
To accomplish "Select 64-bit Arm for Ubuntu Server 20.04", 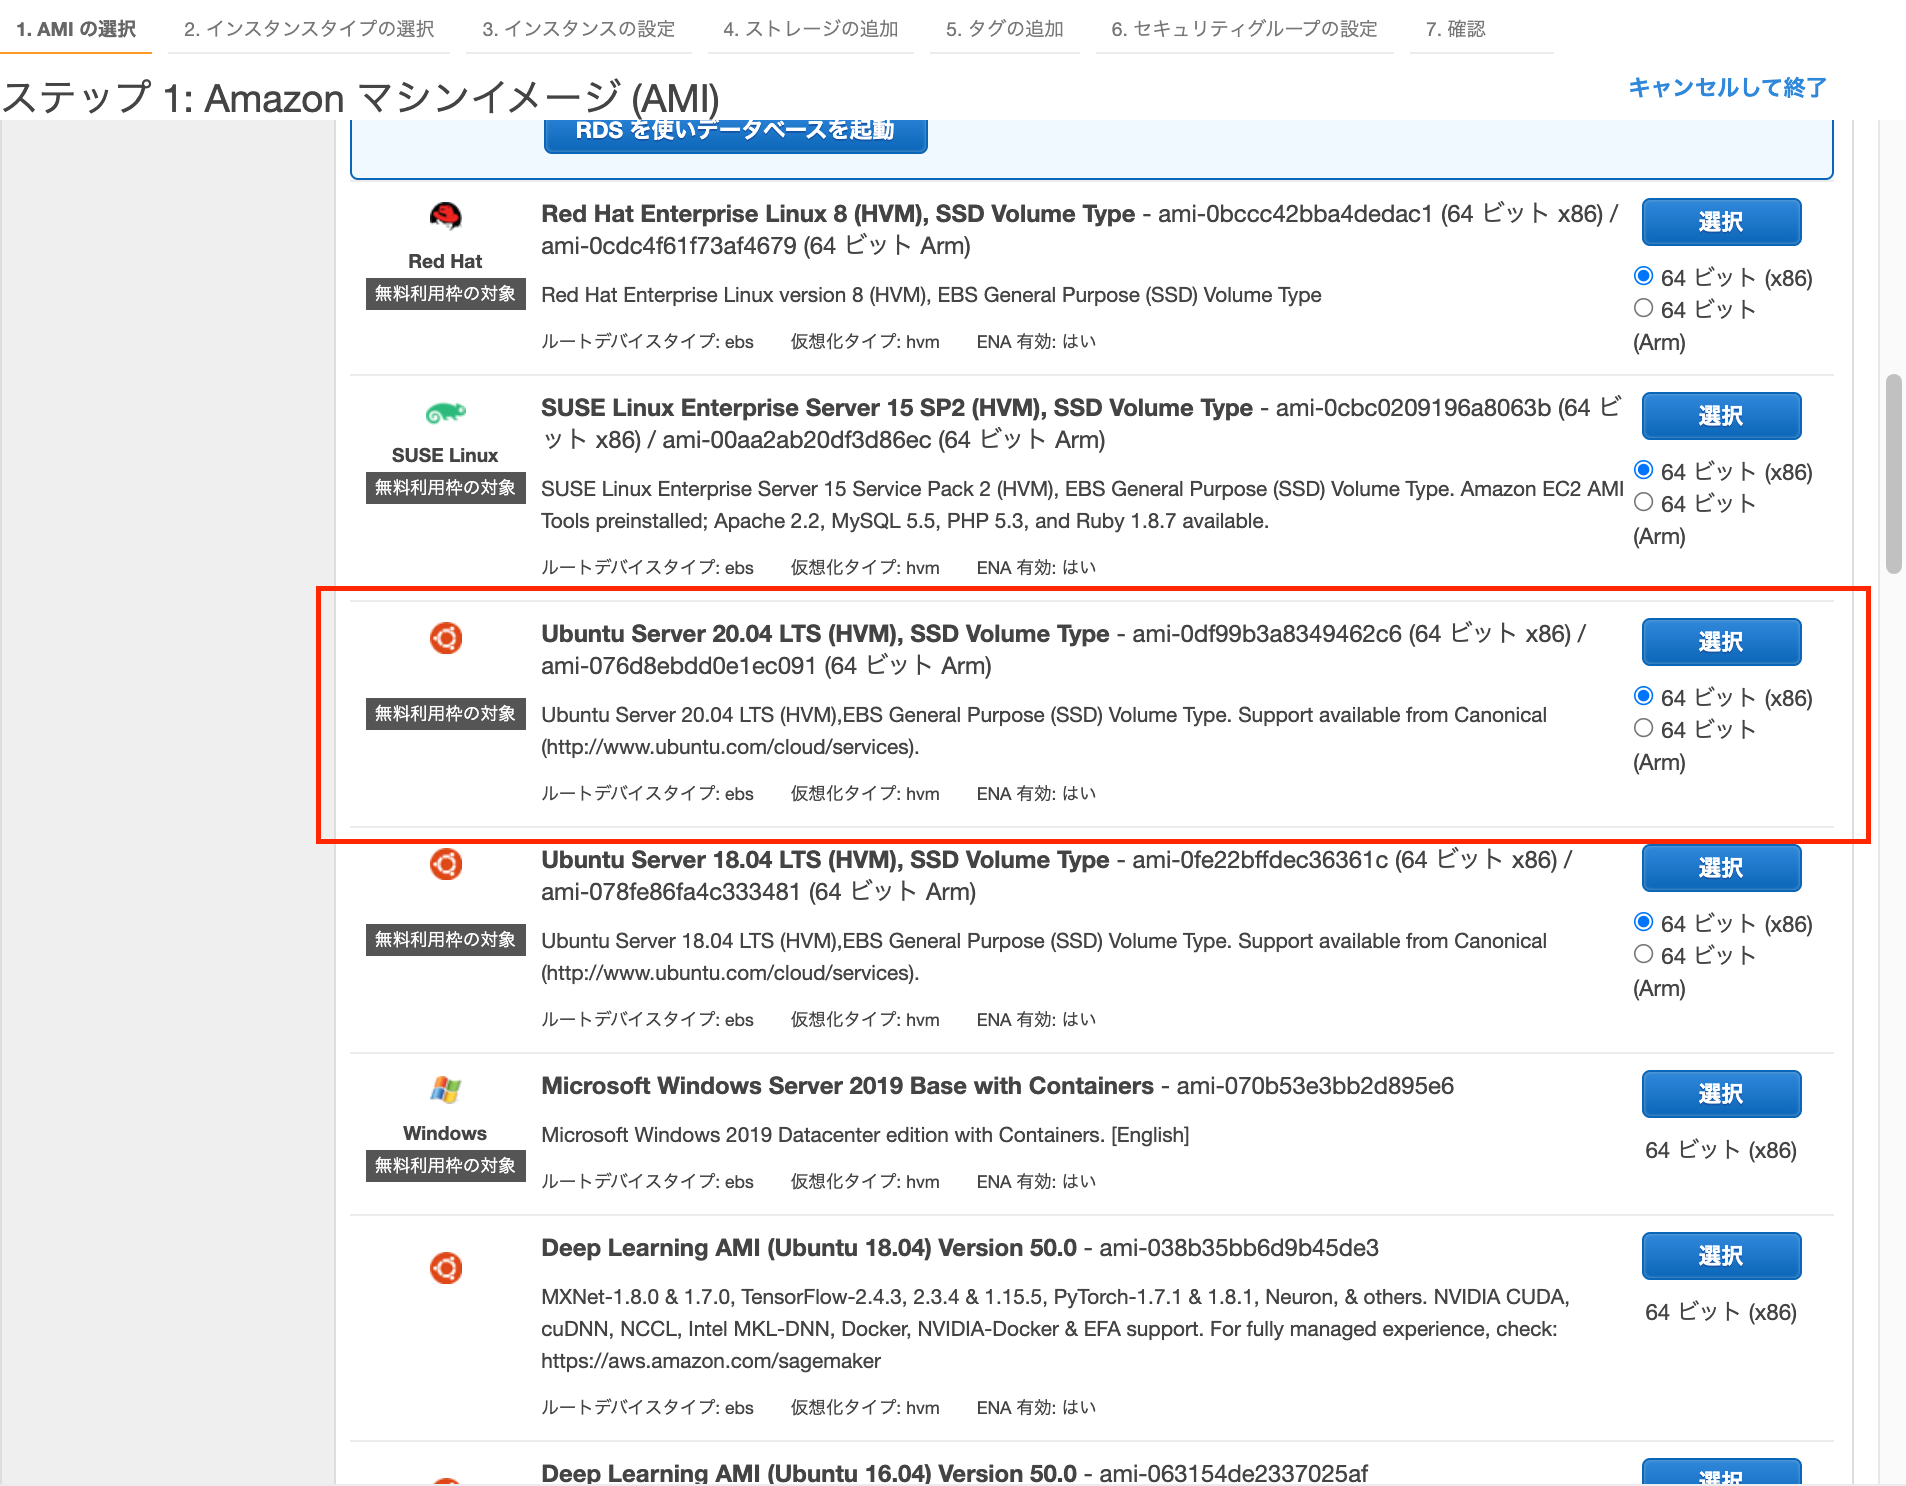I will pos(1643,728).
